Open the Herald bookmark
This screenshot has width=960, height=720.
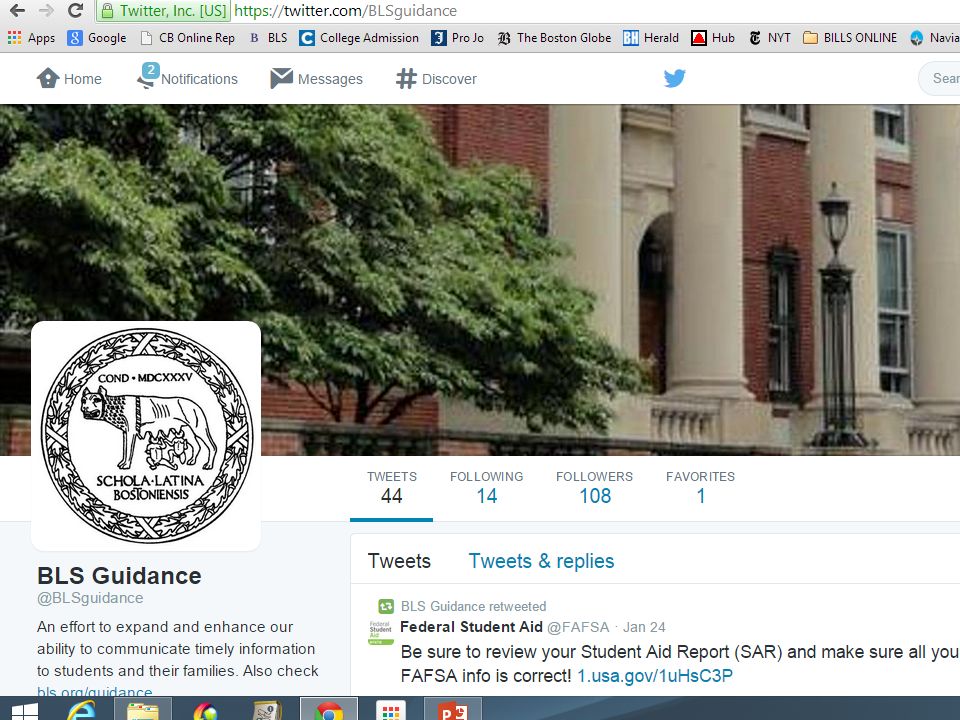point(651,38)
